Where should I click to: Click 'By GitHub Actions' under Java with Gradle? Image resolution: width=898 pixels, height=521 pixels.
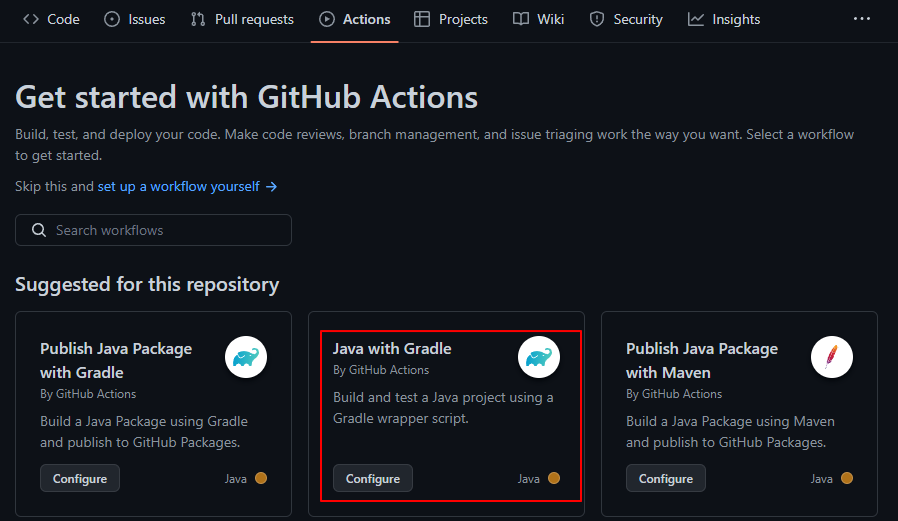pos(381,370)
